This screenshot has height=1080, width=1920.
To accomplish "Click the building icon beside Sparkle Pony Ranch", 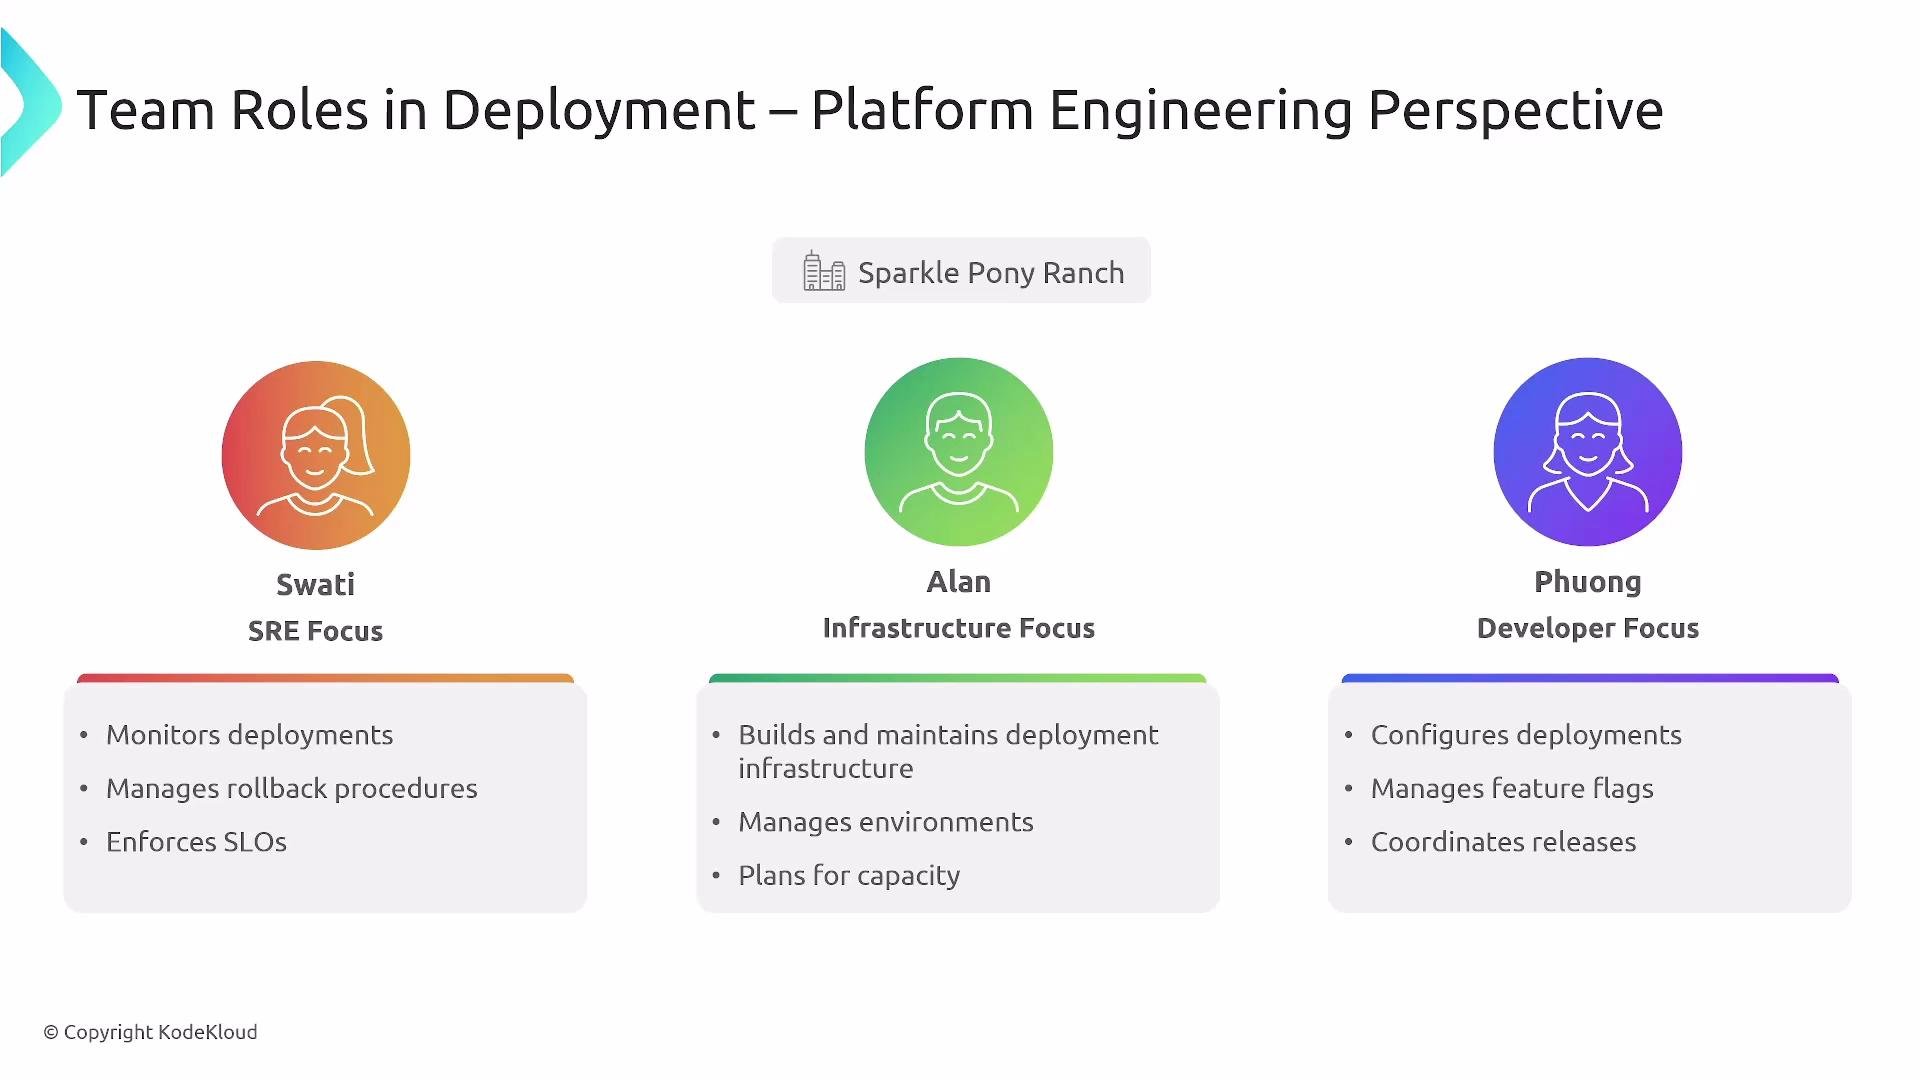I will (824, 271).
